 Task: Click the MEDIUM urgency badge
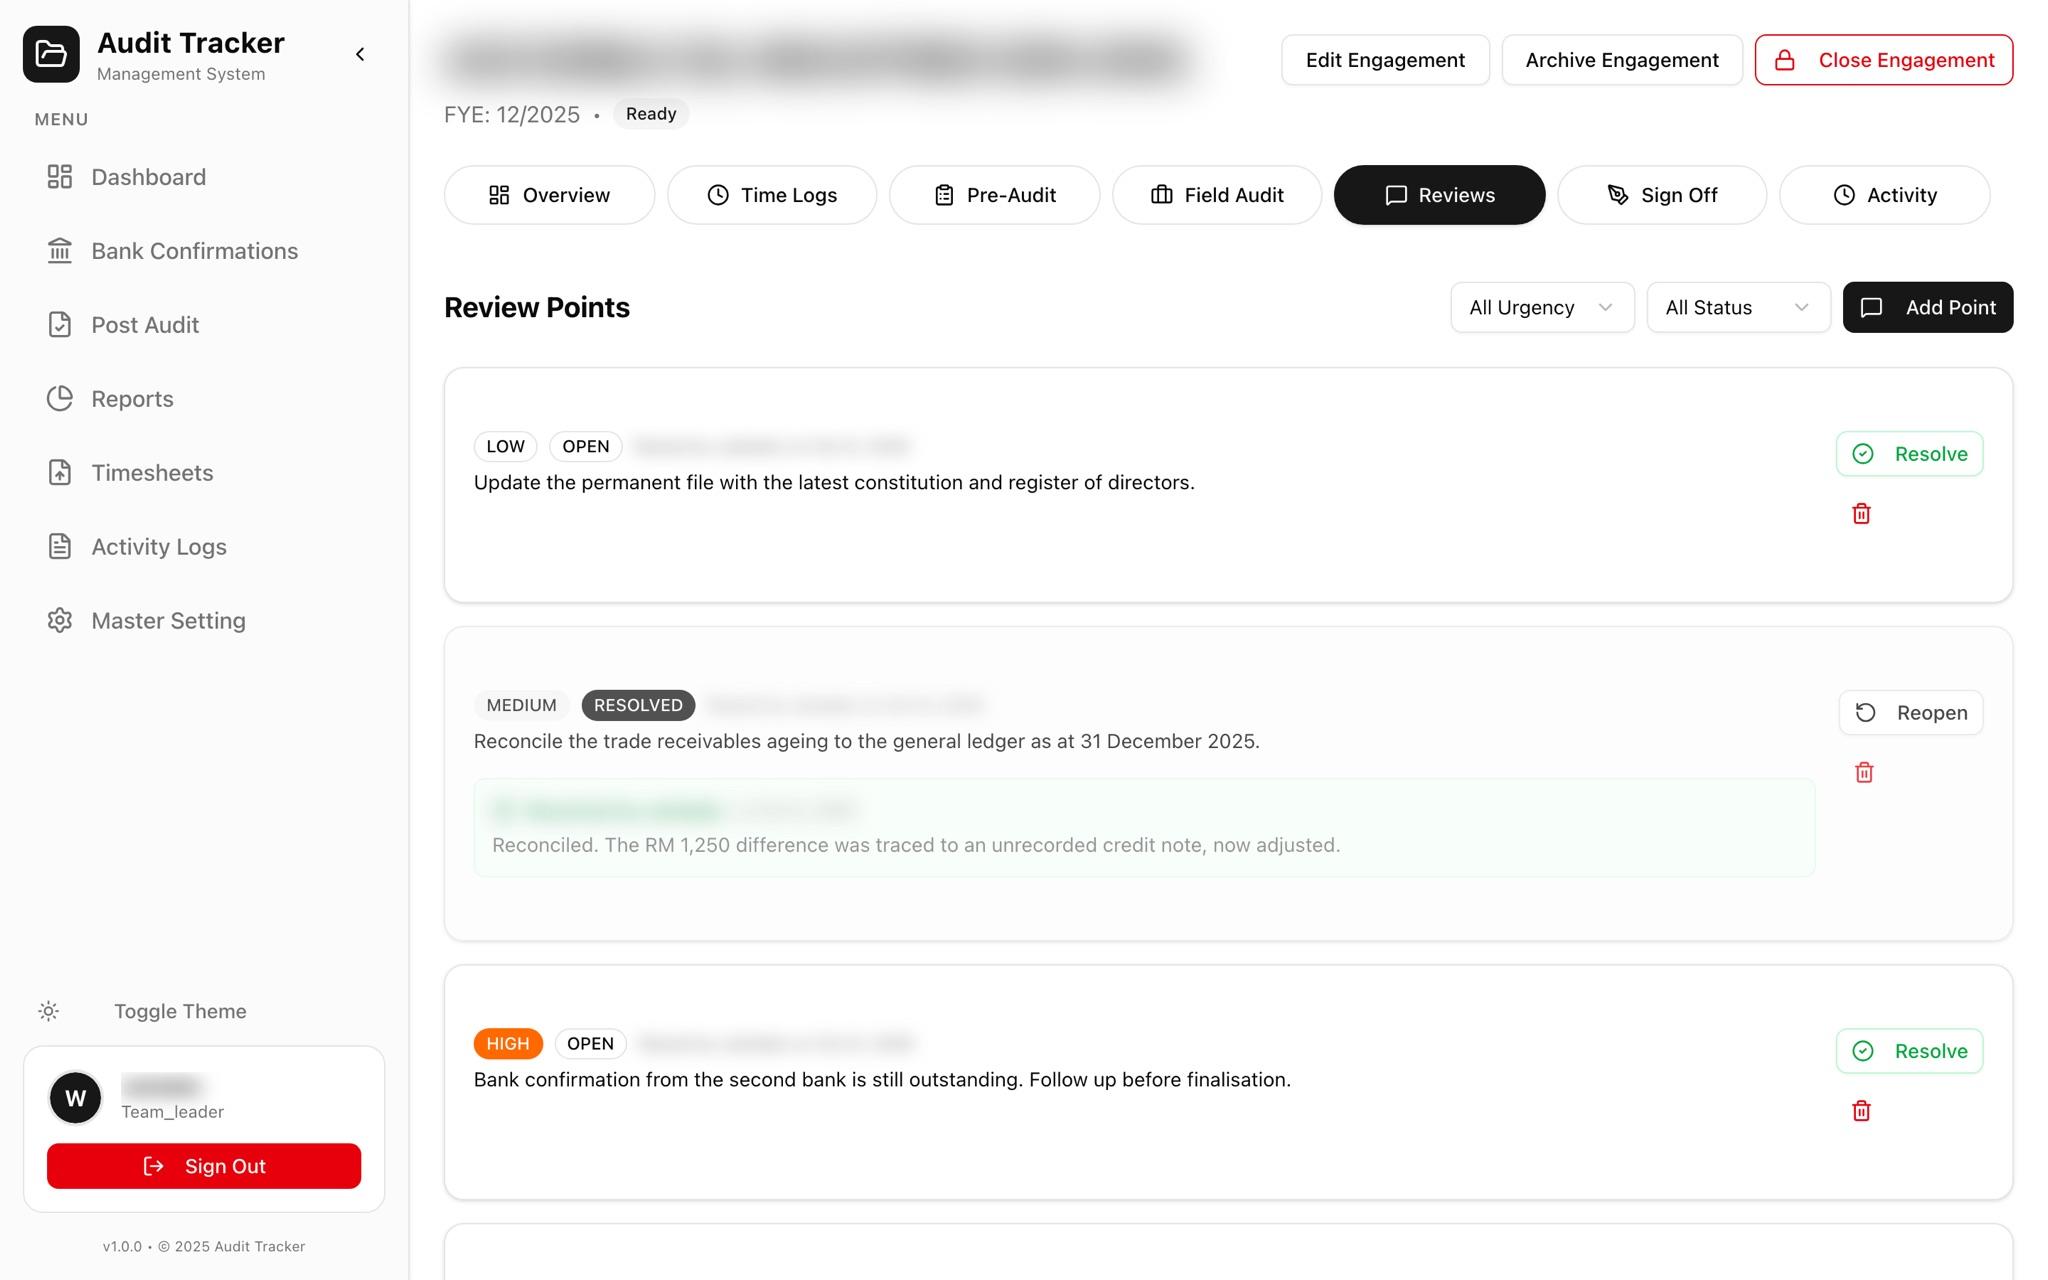521,705
